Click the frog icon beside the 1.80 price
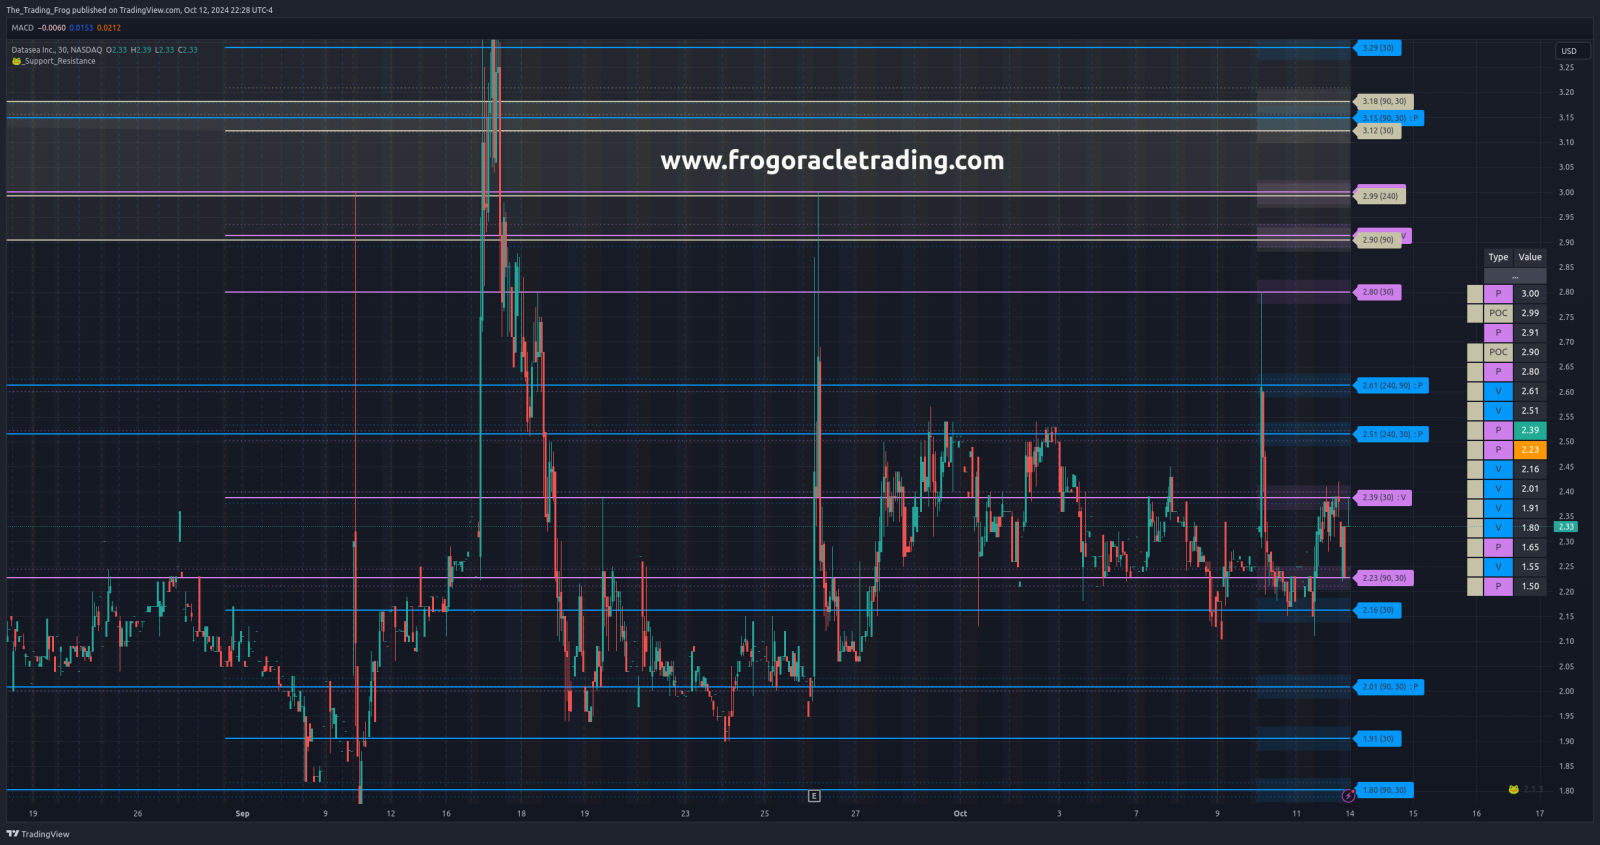This screenshot has width=1600, height=845. 1514,790
